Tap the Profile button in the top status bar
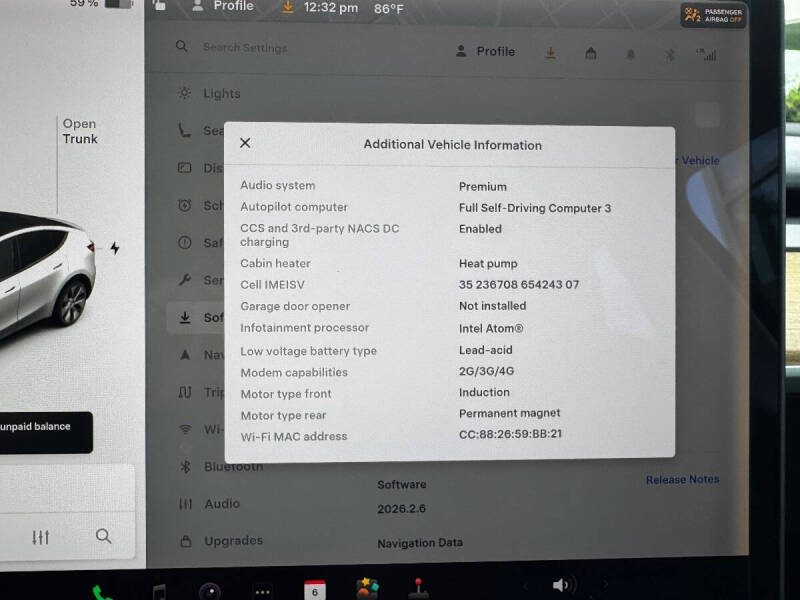800x600 pixels. [x=222, y=6]
